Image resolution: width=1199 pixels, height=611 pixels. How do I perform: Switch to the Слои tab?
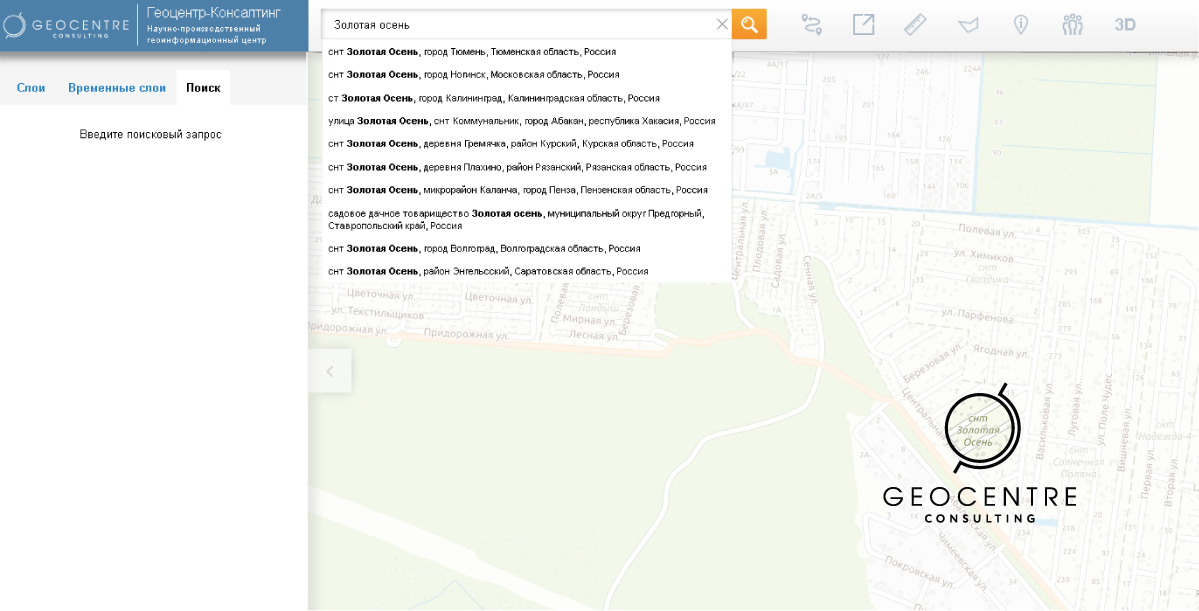31,88
